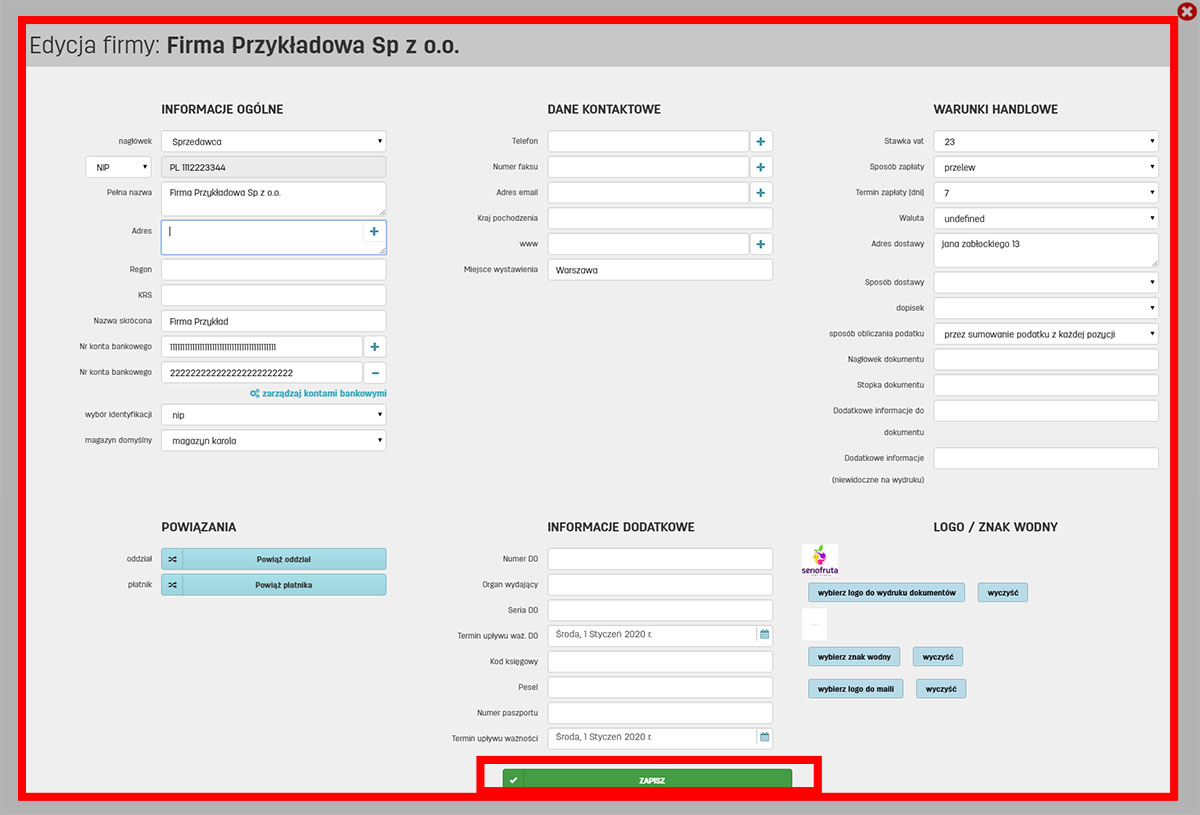The height and width of the screenshot is (815, 1200).
Task: Click the green ZAPISZ save button
Action: click(x=647, y=780)
